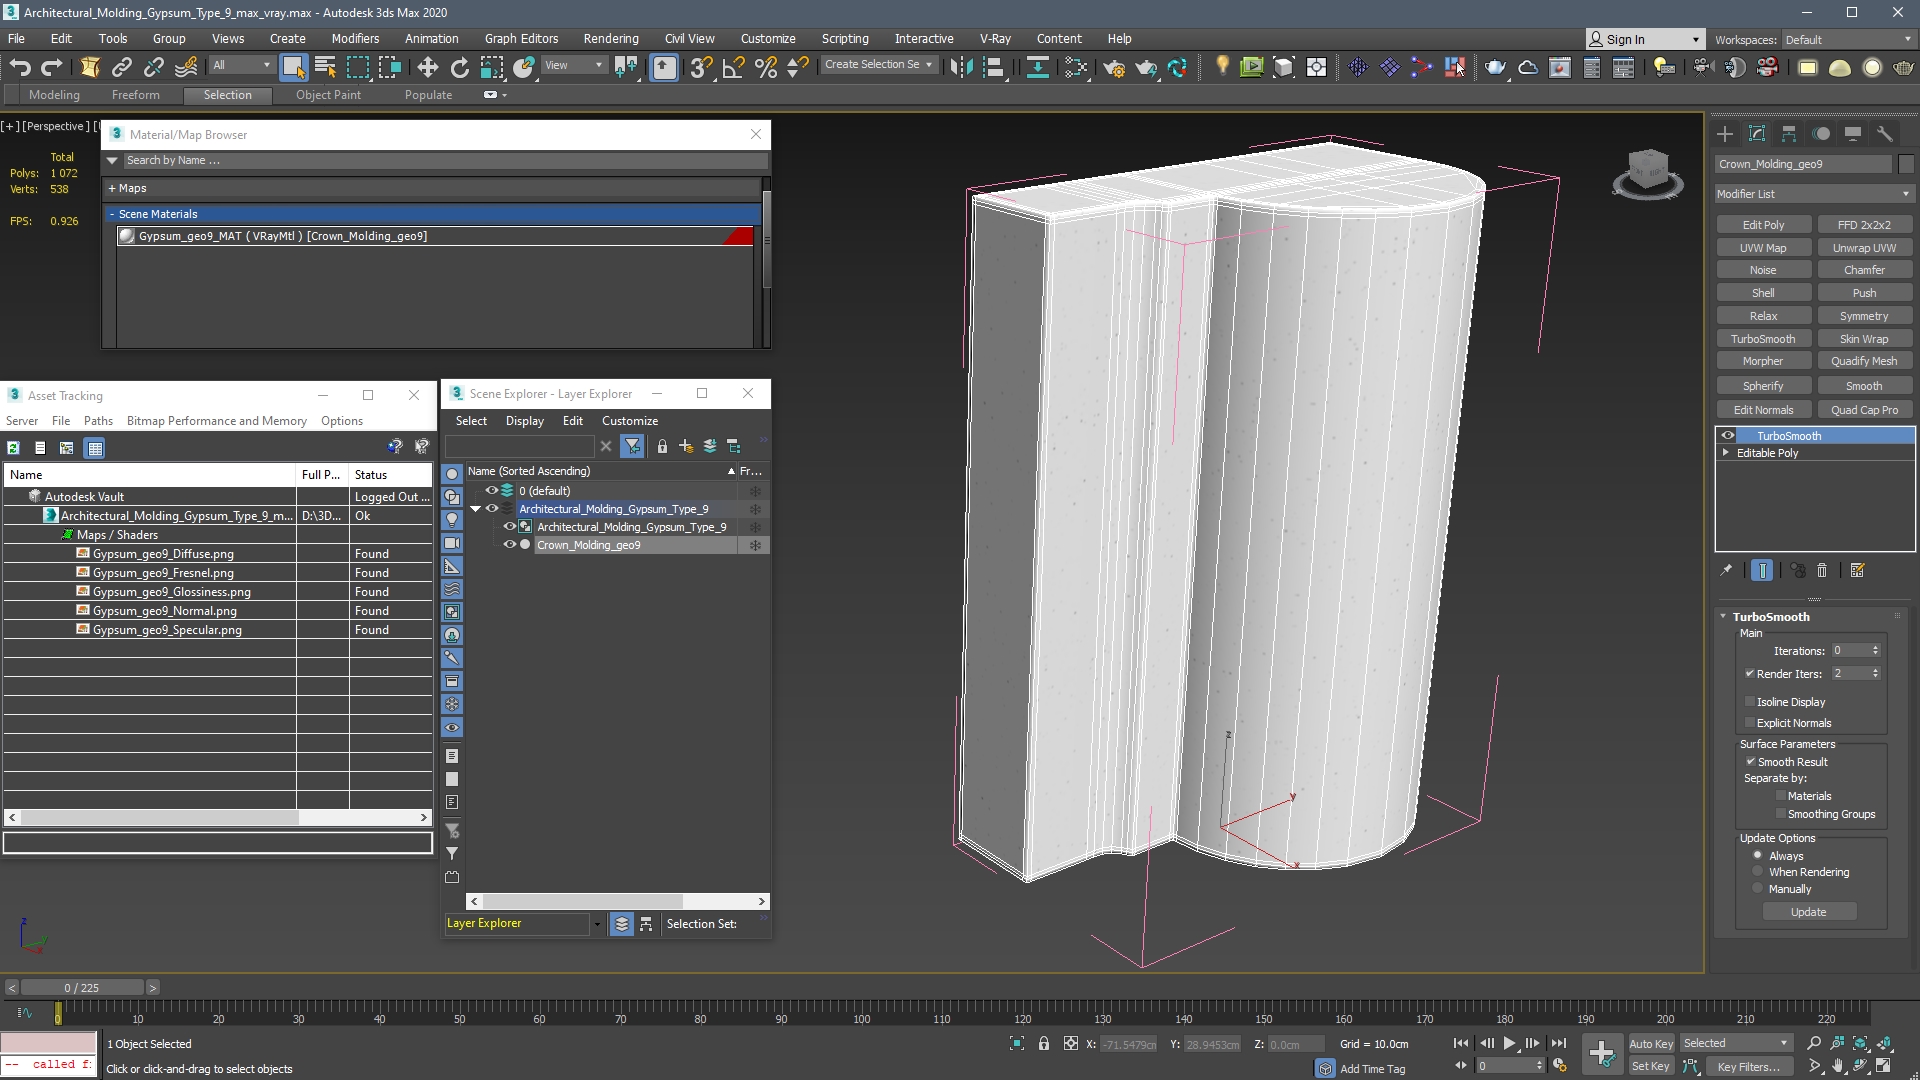This screenshot has height=1080, width=1920.
Task: Enable Separate by Smoothing Groups checkbox
Action: coord(1781,814)
